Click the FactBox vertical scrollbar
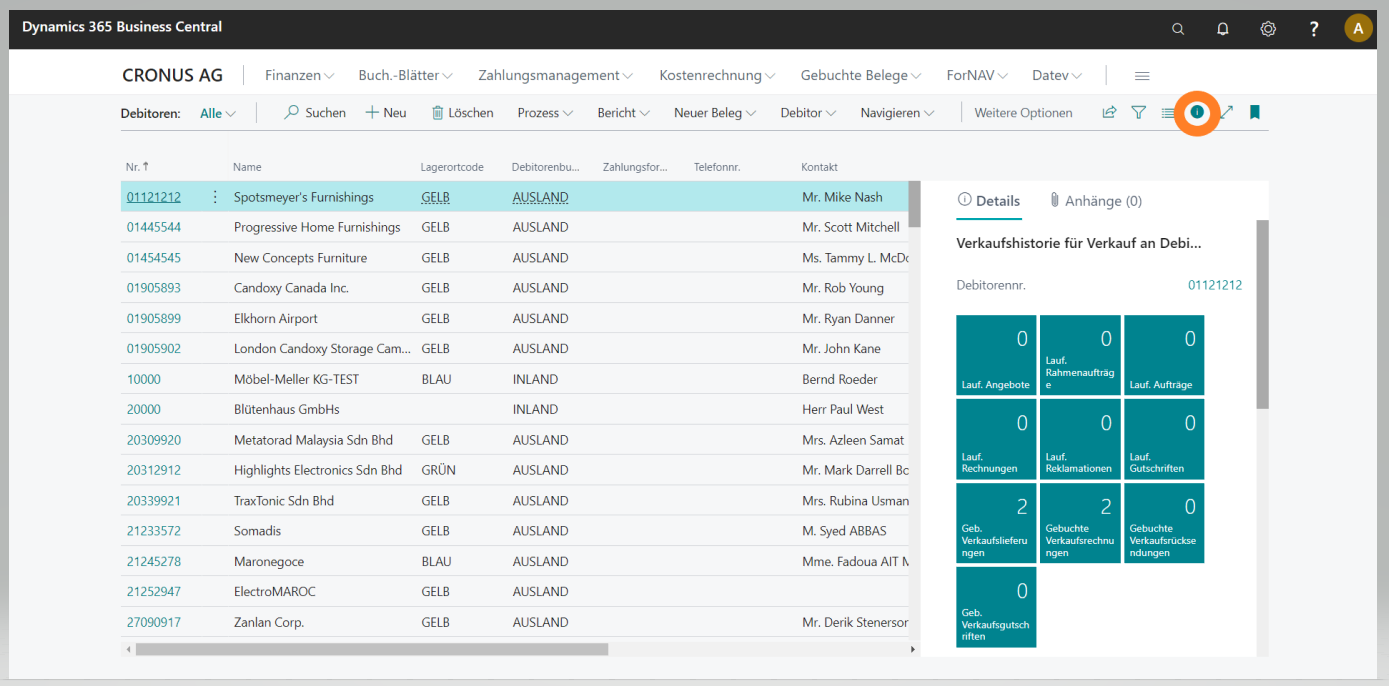This screenshot has width=1389, height=686. pyautogui.click(x=1262, y=314)
